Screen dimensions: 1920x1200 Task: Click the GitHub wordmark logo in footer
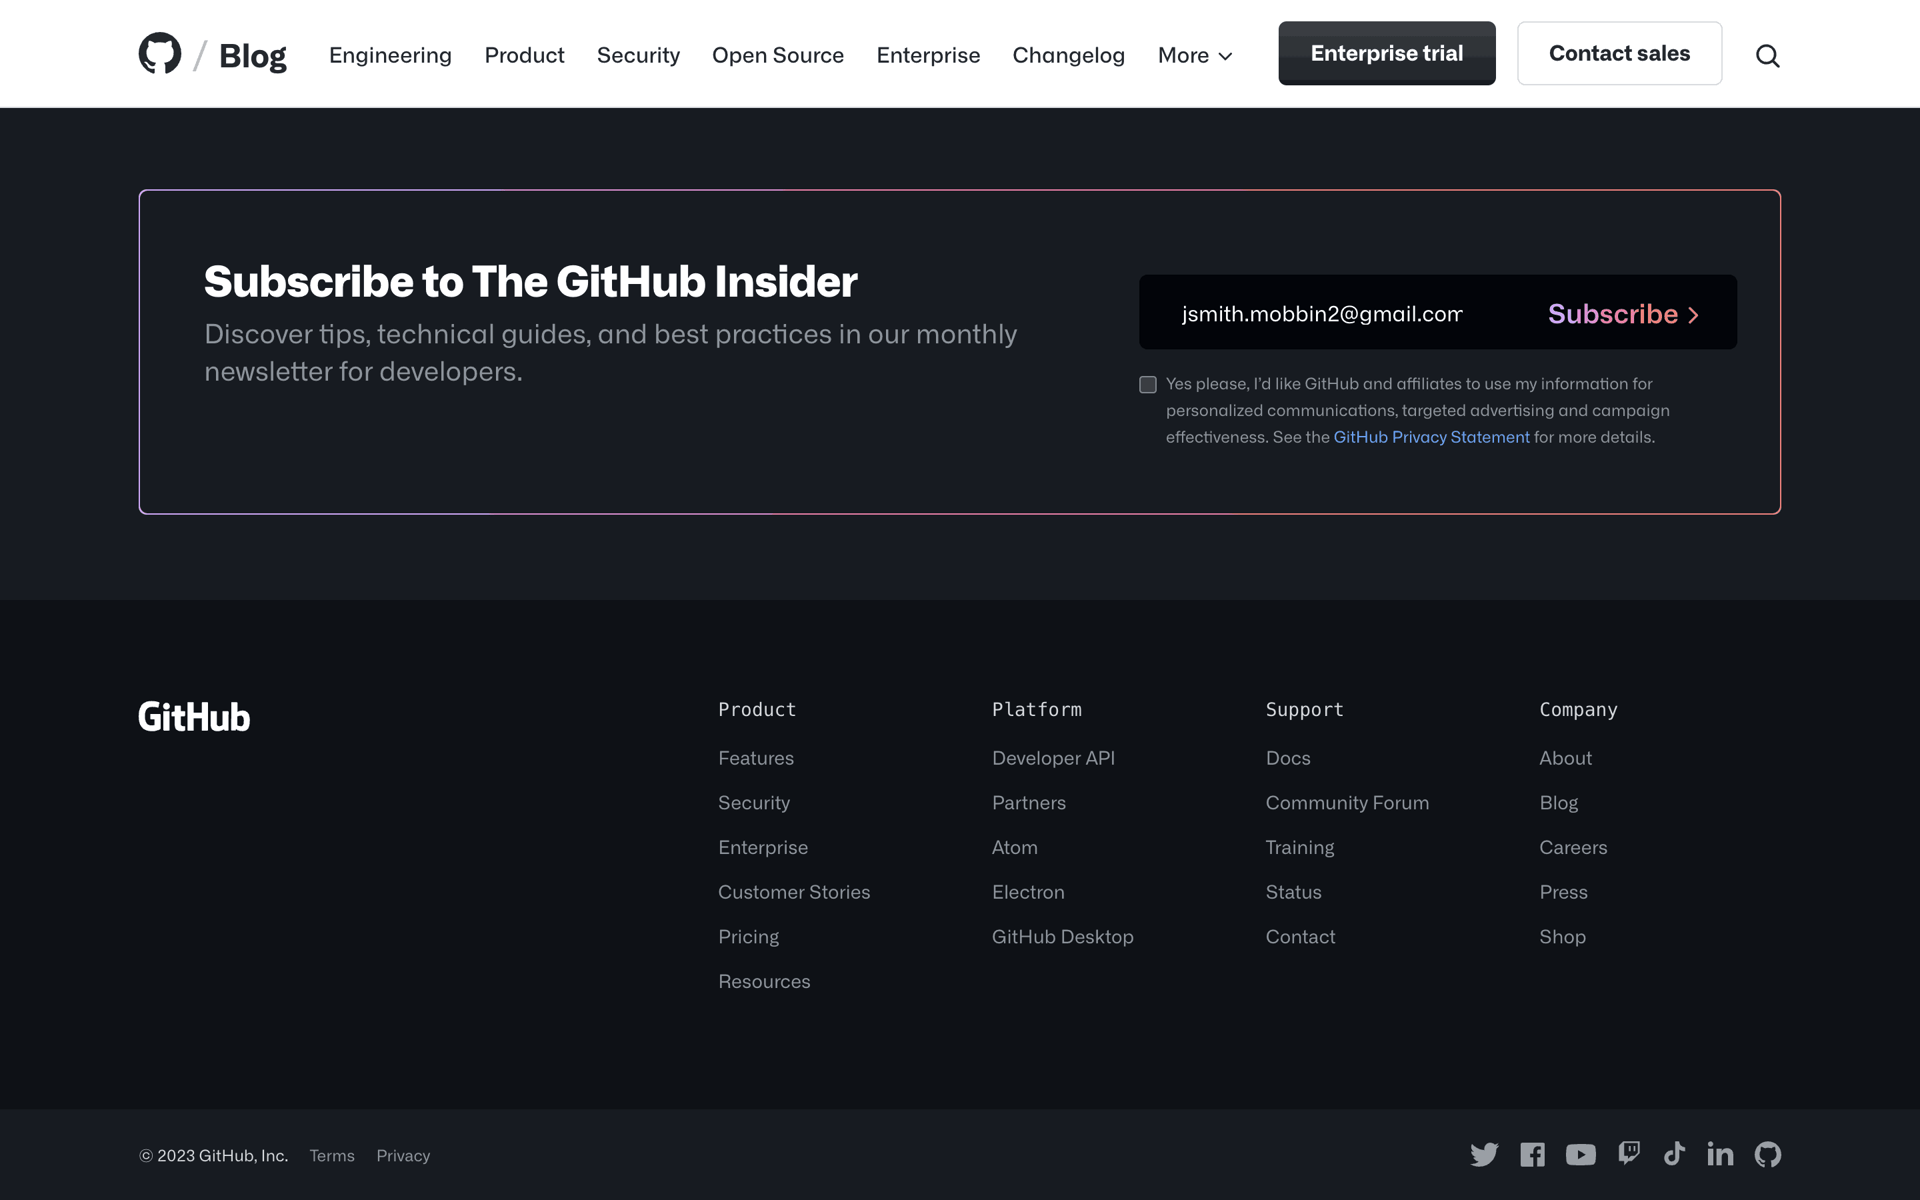tap(194, 717)
